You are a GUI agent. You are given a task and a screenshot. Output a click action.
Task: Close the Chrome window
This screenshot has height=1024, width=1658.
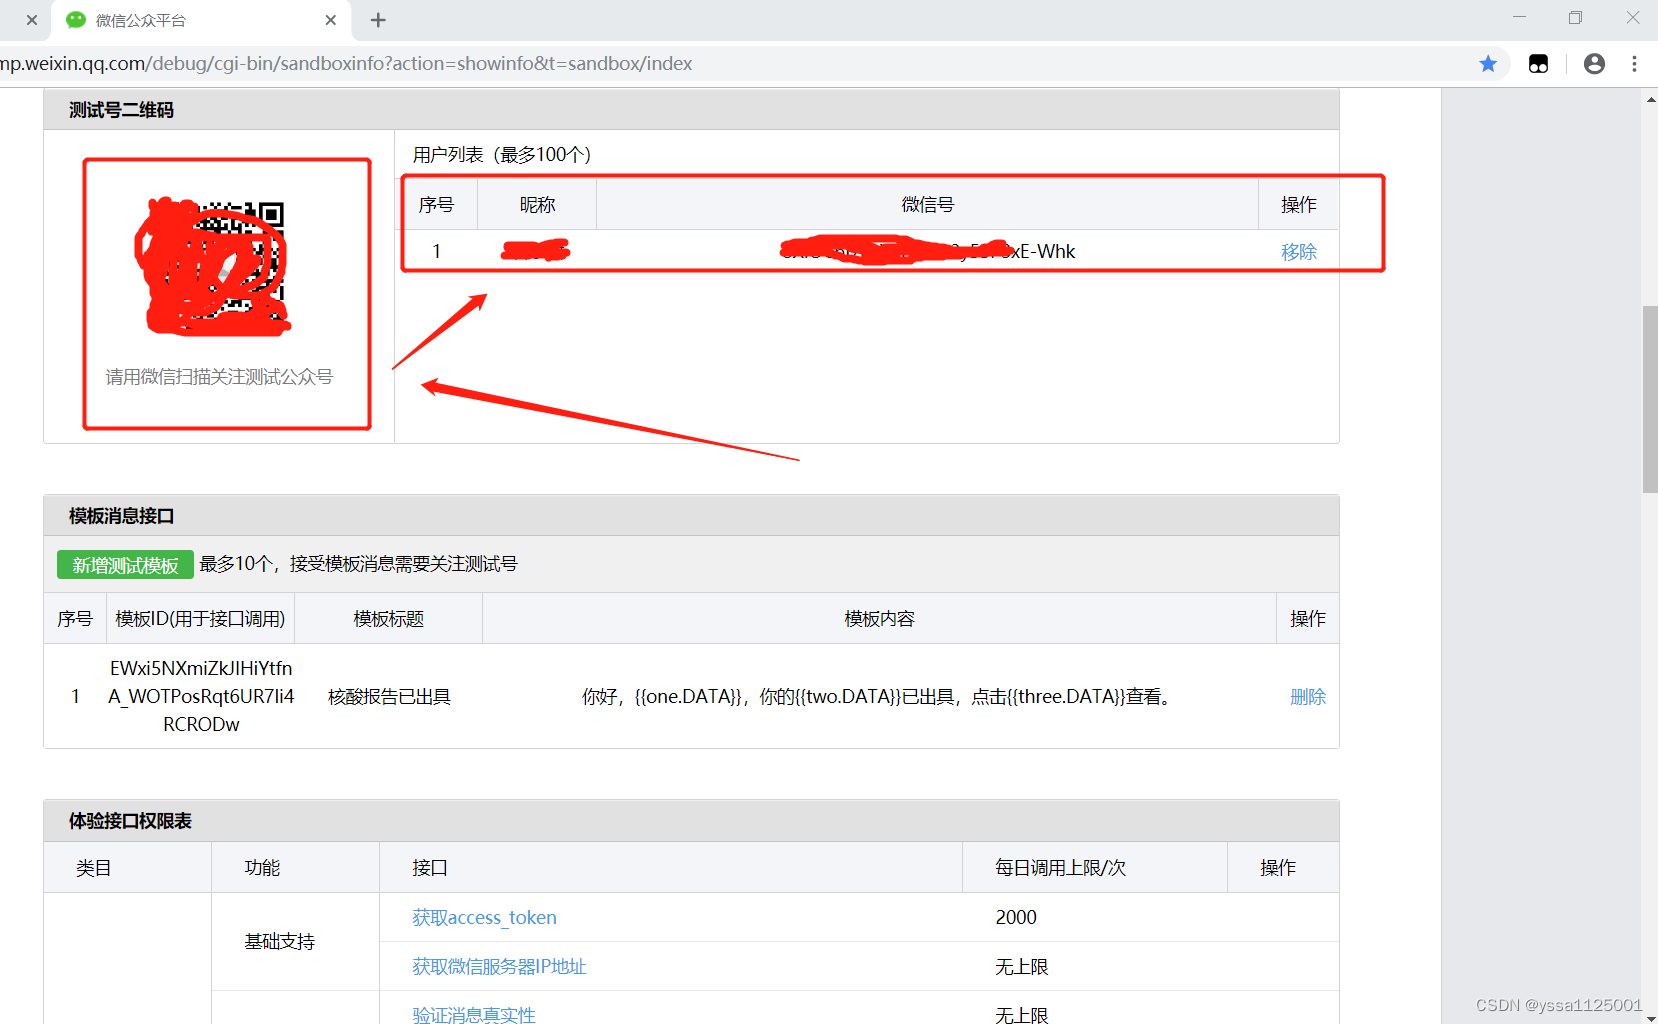[1633, 18]
